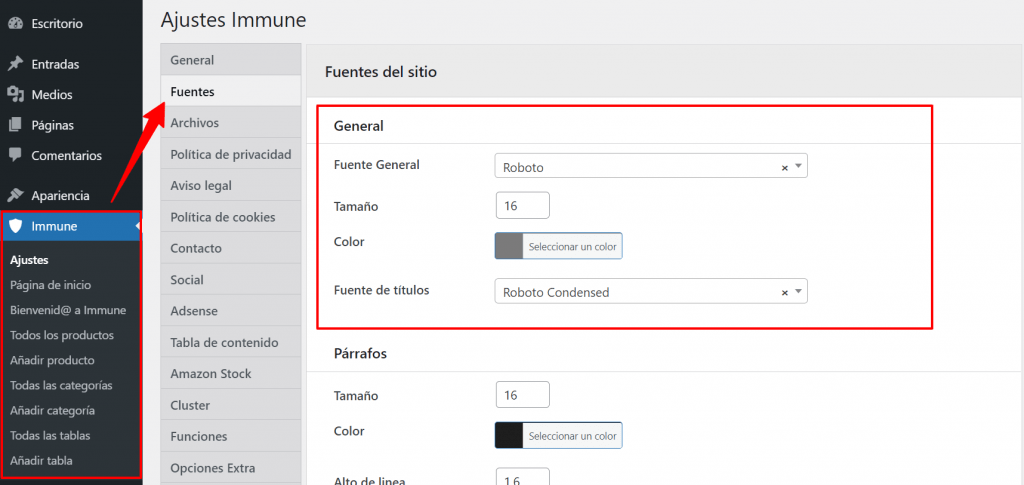1024x485 pixels.
Task: Click the gray General color swatch
Action: coord(509,246)
